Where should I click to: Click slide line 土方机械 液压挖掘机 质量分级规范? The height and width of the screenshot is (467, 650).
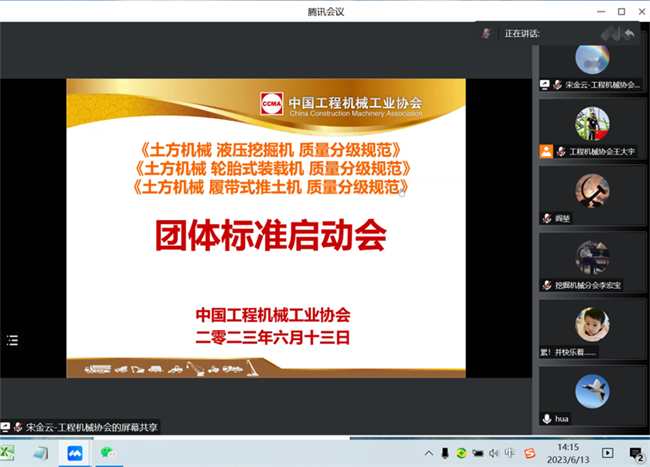pyautogui.click(x=271, y=150)
